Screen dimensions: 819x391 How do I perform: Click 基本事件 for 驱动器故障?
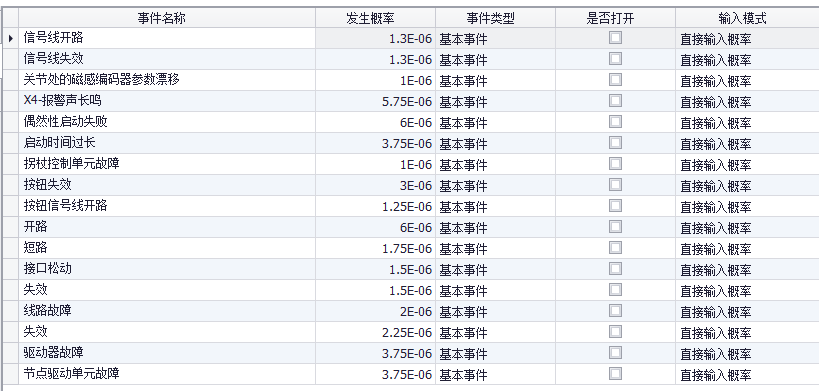click(495, 353)
